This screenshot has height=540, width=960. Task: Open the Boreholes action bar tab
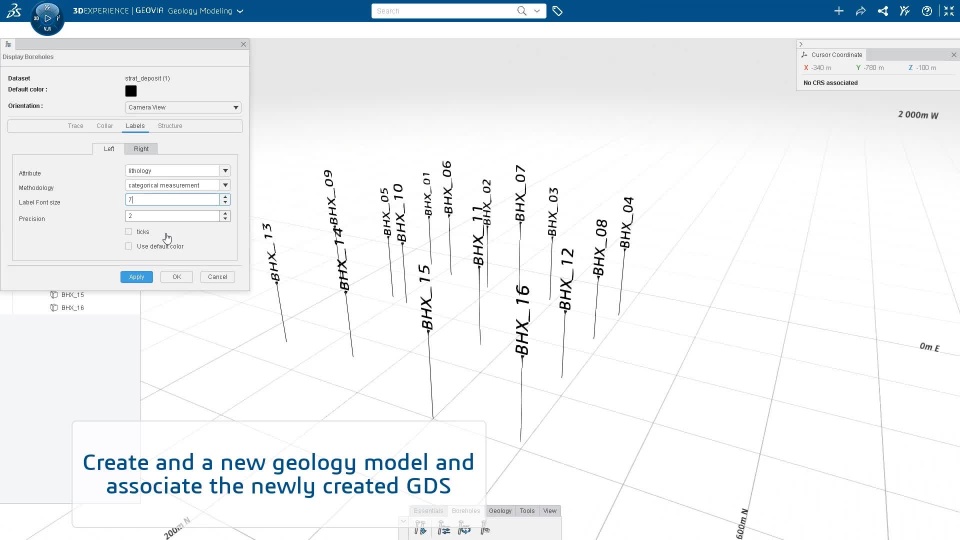click(x=466, y=511)
